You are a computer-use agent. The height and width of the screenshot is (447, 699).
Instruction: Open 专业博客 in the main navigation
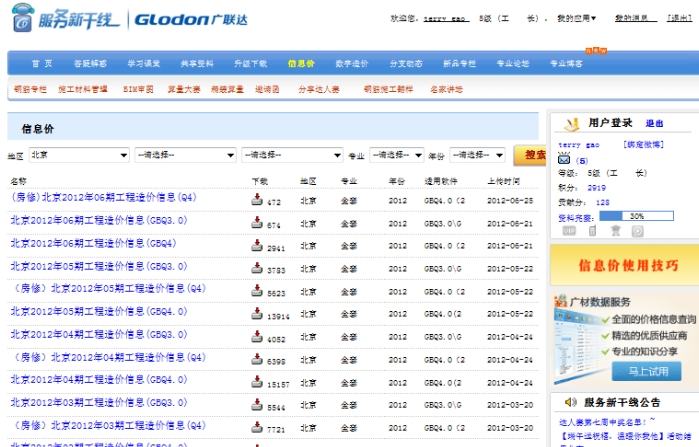click(567, 64)
